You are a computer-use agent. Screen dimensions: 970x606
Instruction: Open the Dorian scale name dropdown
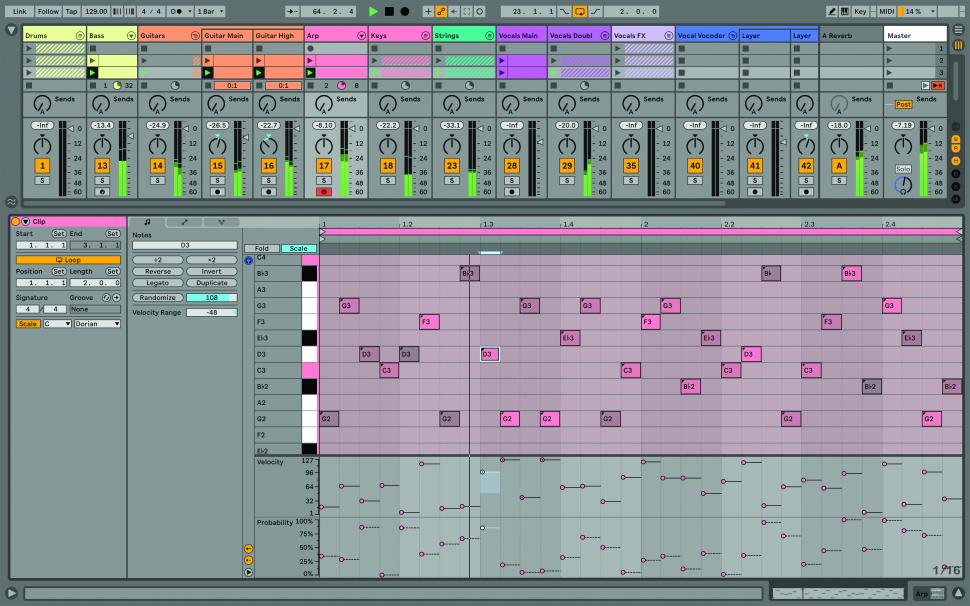[x=97, y=324]
